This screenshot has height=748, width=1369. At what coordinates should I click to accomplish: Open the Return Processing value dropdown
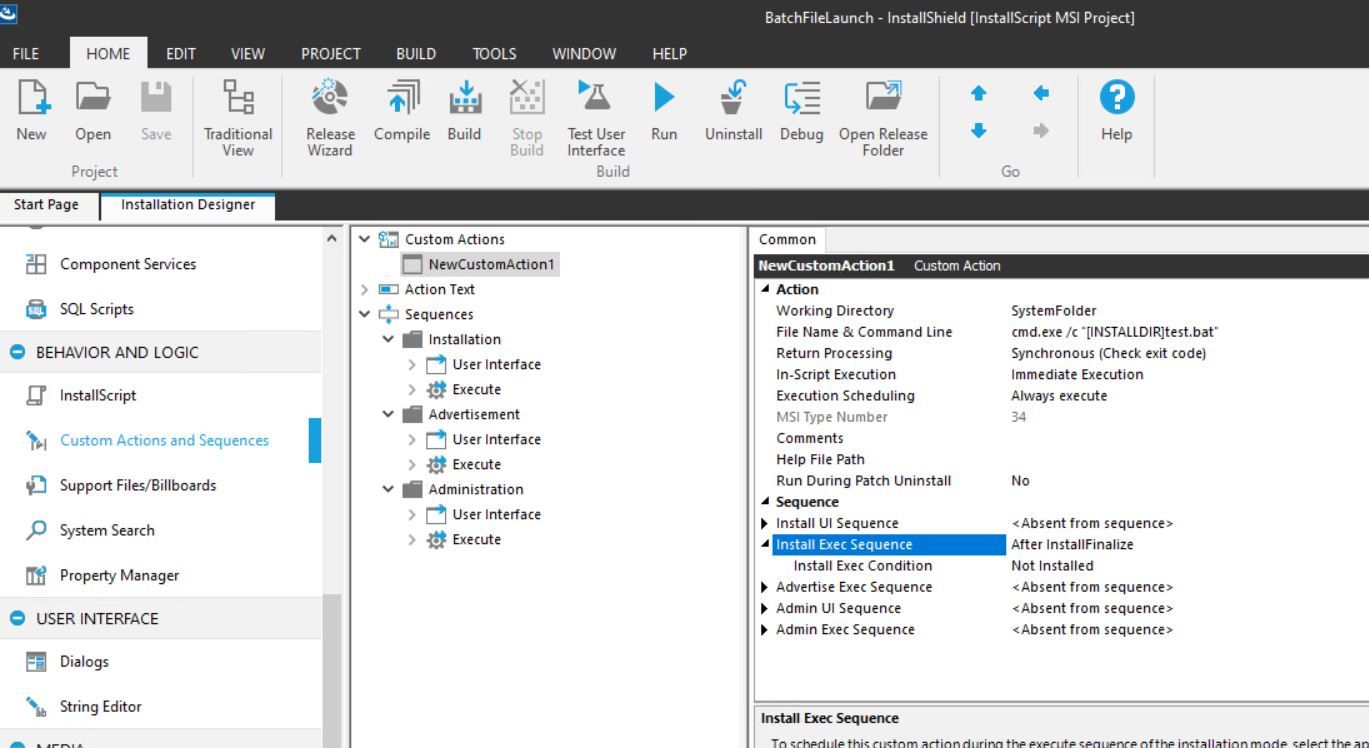[1108, 353]
